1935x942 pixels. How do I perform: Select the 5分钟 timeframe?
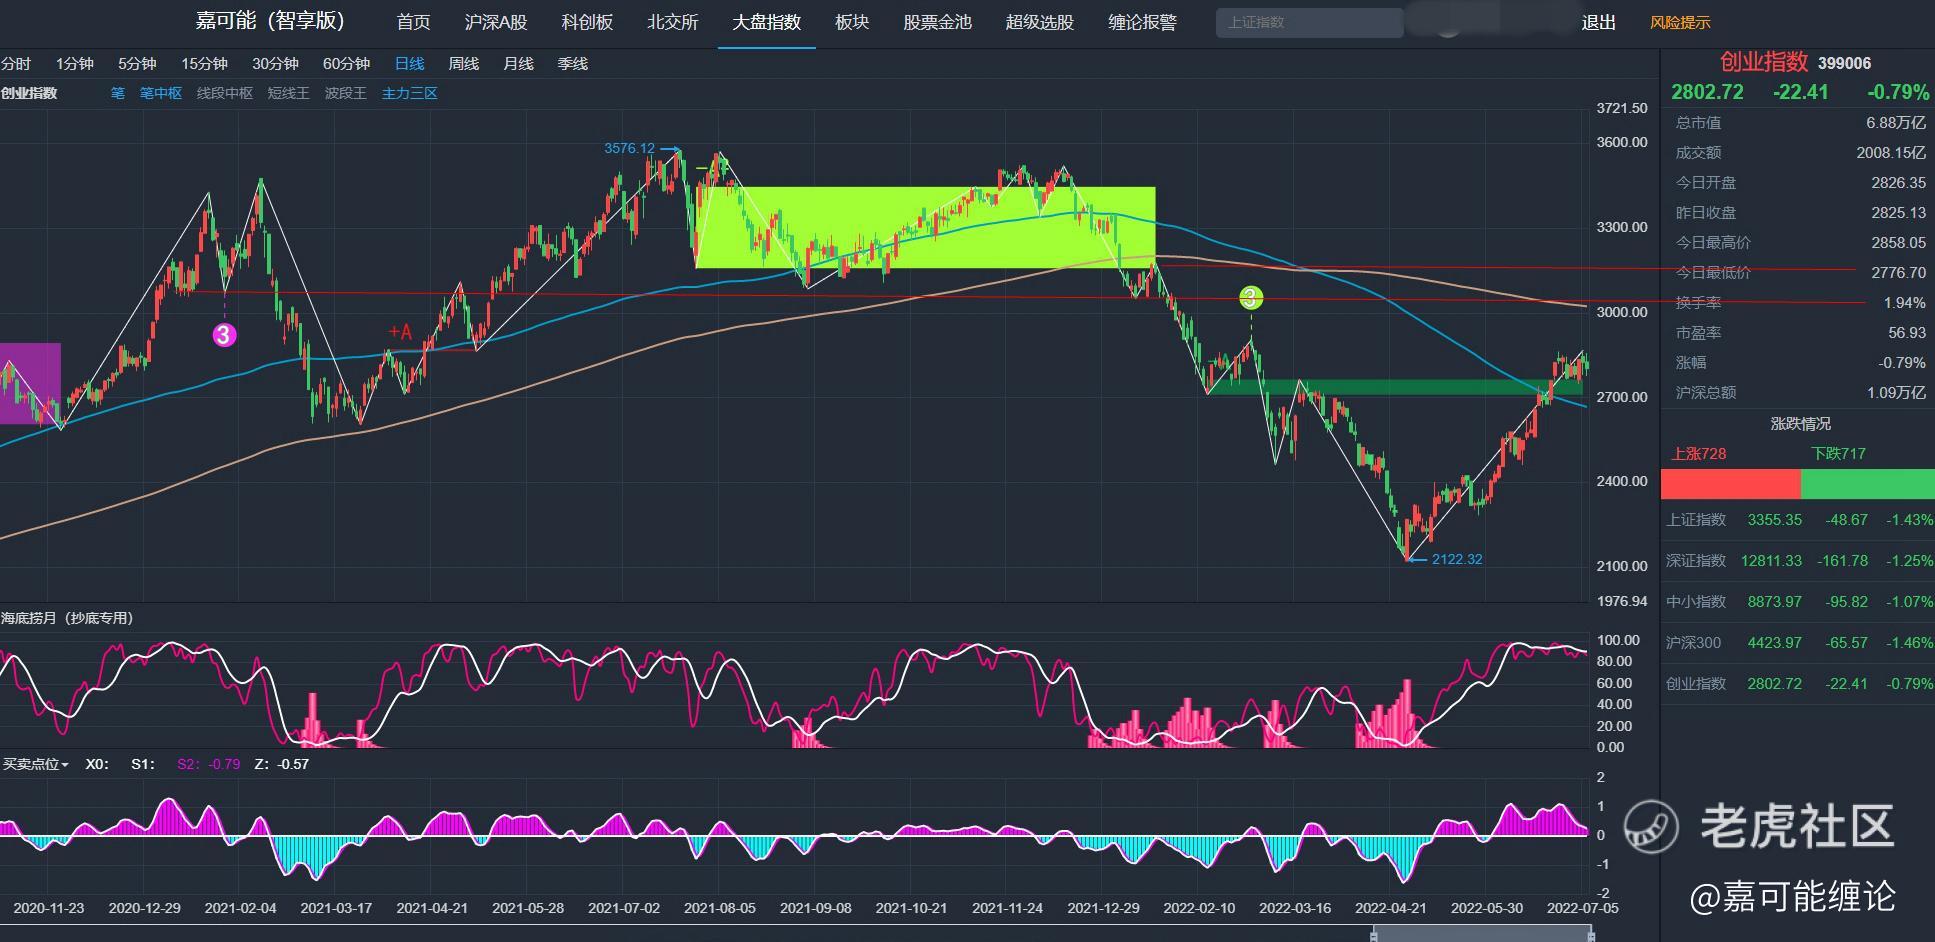[137, 63]
